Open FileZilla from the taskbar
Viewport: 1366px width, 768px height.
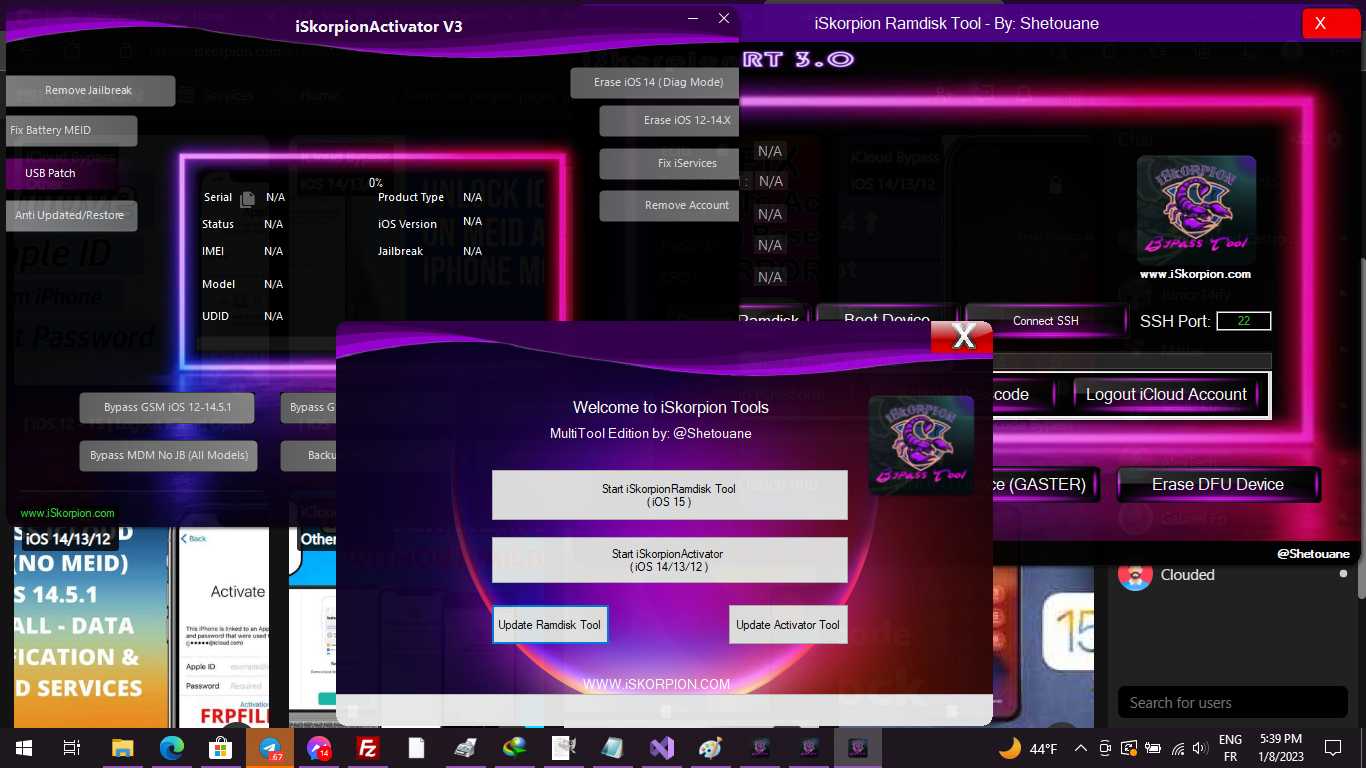pyautogui.click(x=368, y=748)
